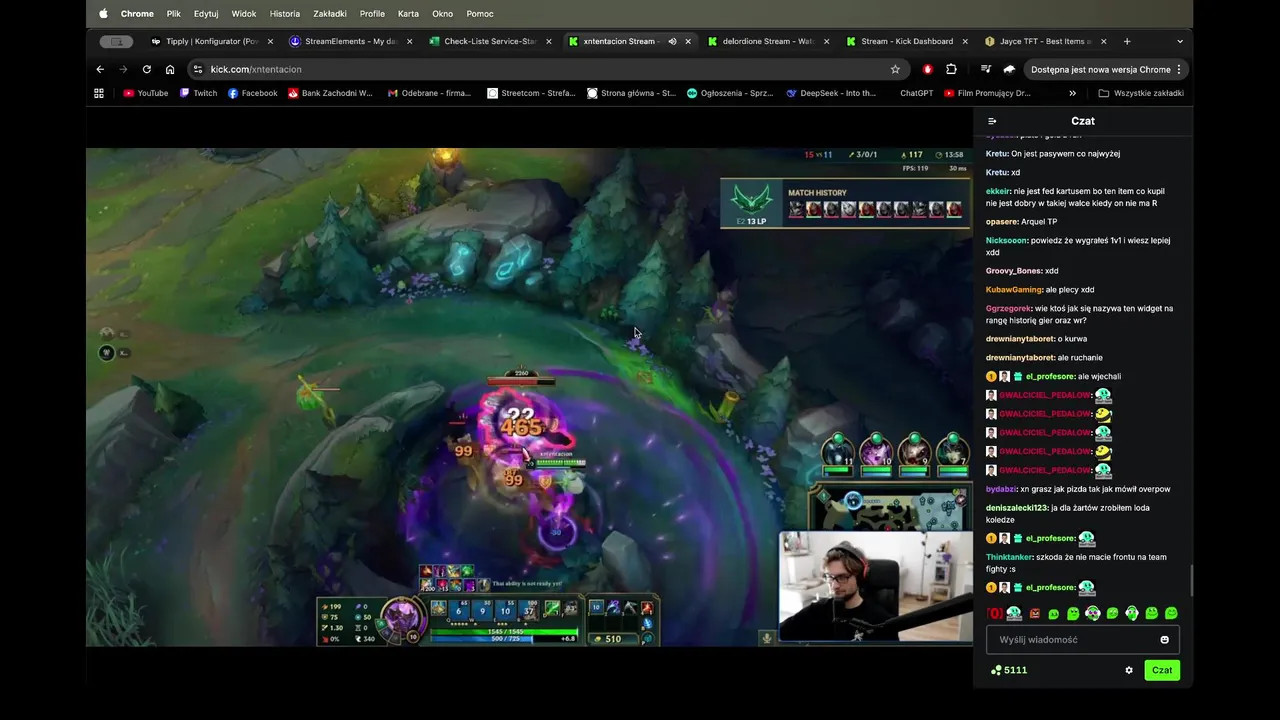Viewport: 1280px width, 720px height.
Task: Click username KubawGaming in chat
Action: coord(1014,290)
